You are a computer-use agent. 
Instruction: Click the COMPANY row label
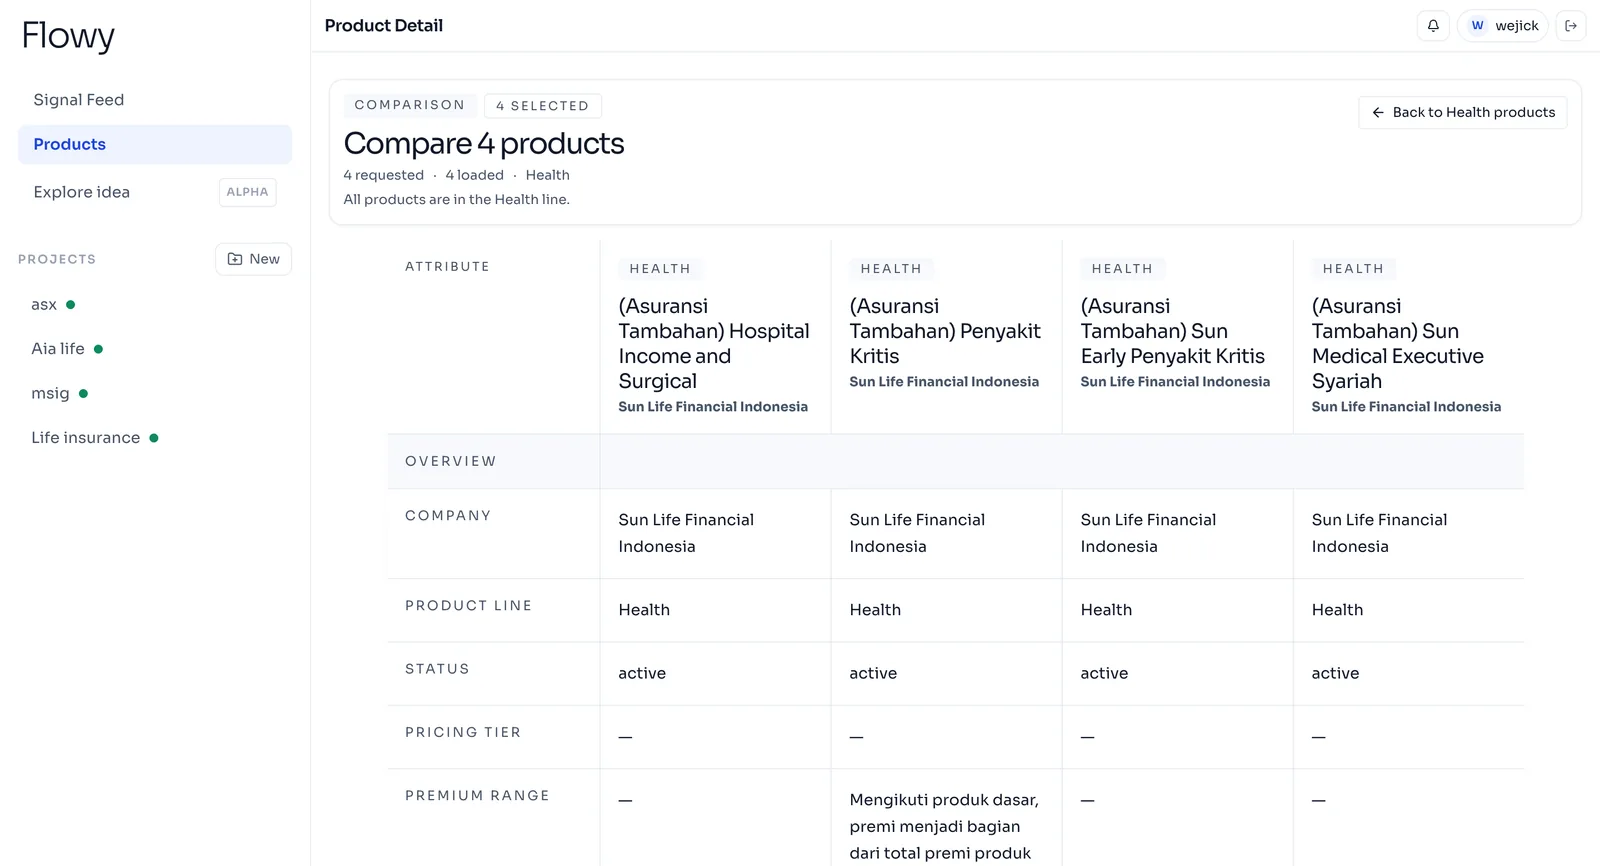448,516
